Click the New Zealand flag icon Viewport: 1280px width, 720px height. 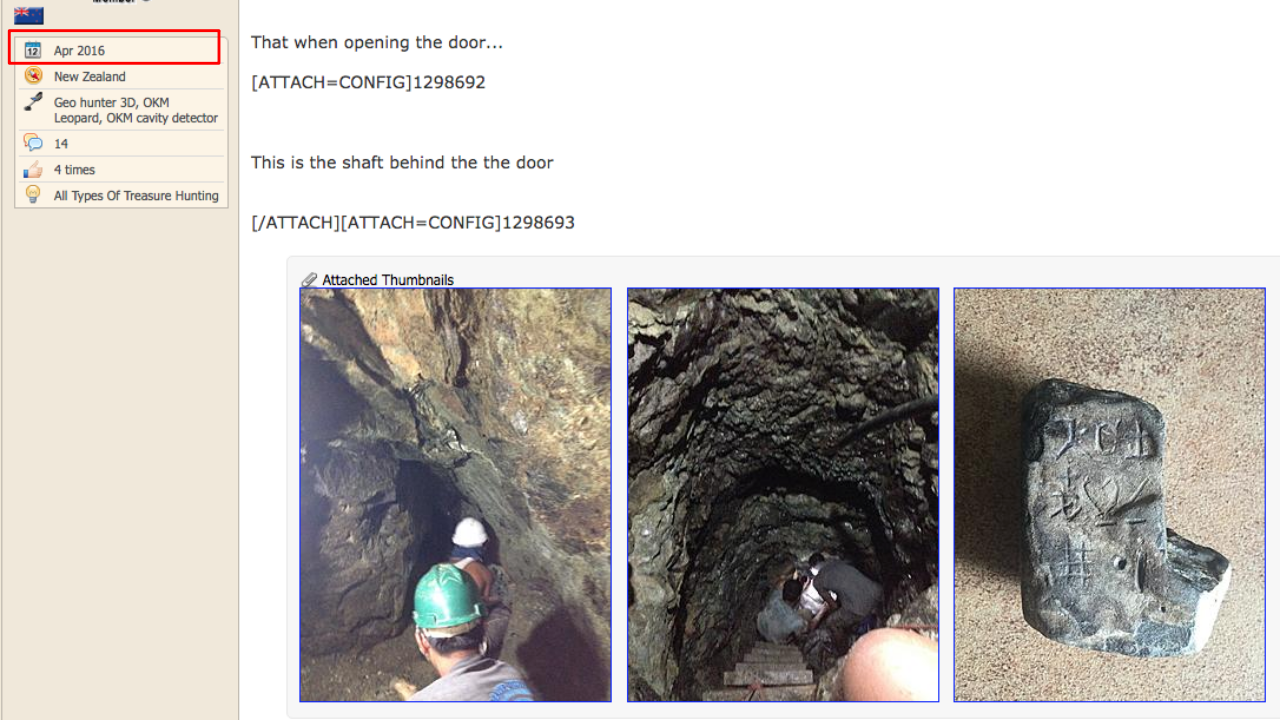pyautogui.click(x=29, y=16)
